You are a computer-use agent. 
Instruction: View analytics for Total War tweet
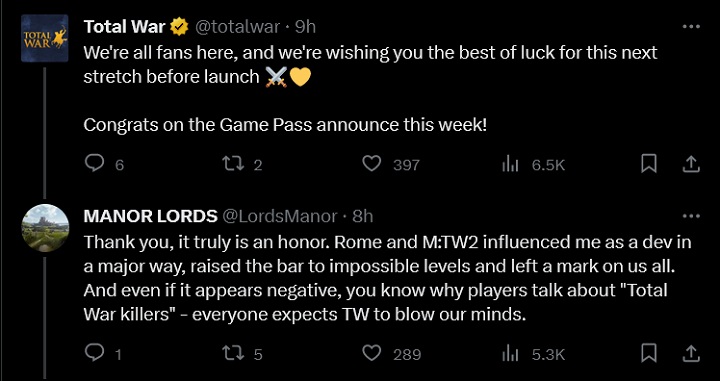tap(510, 164)
